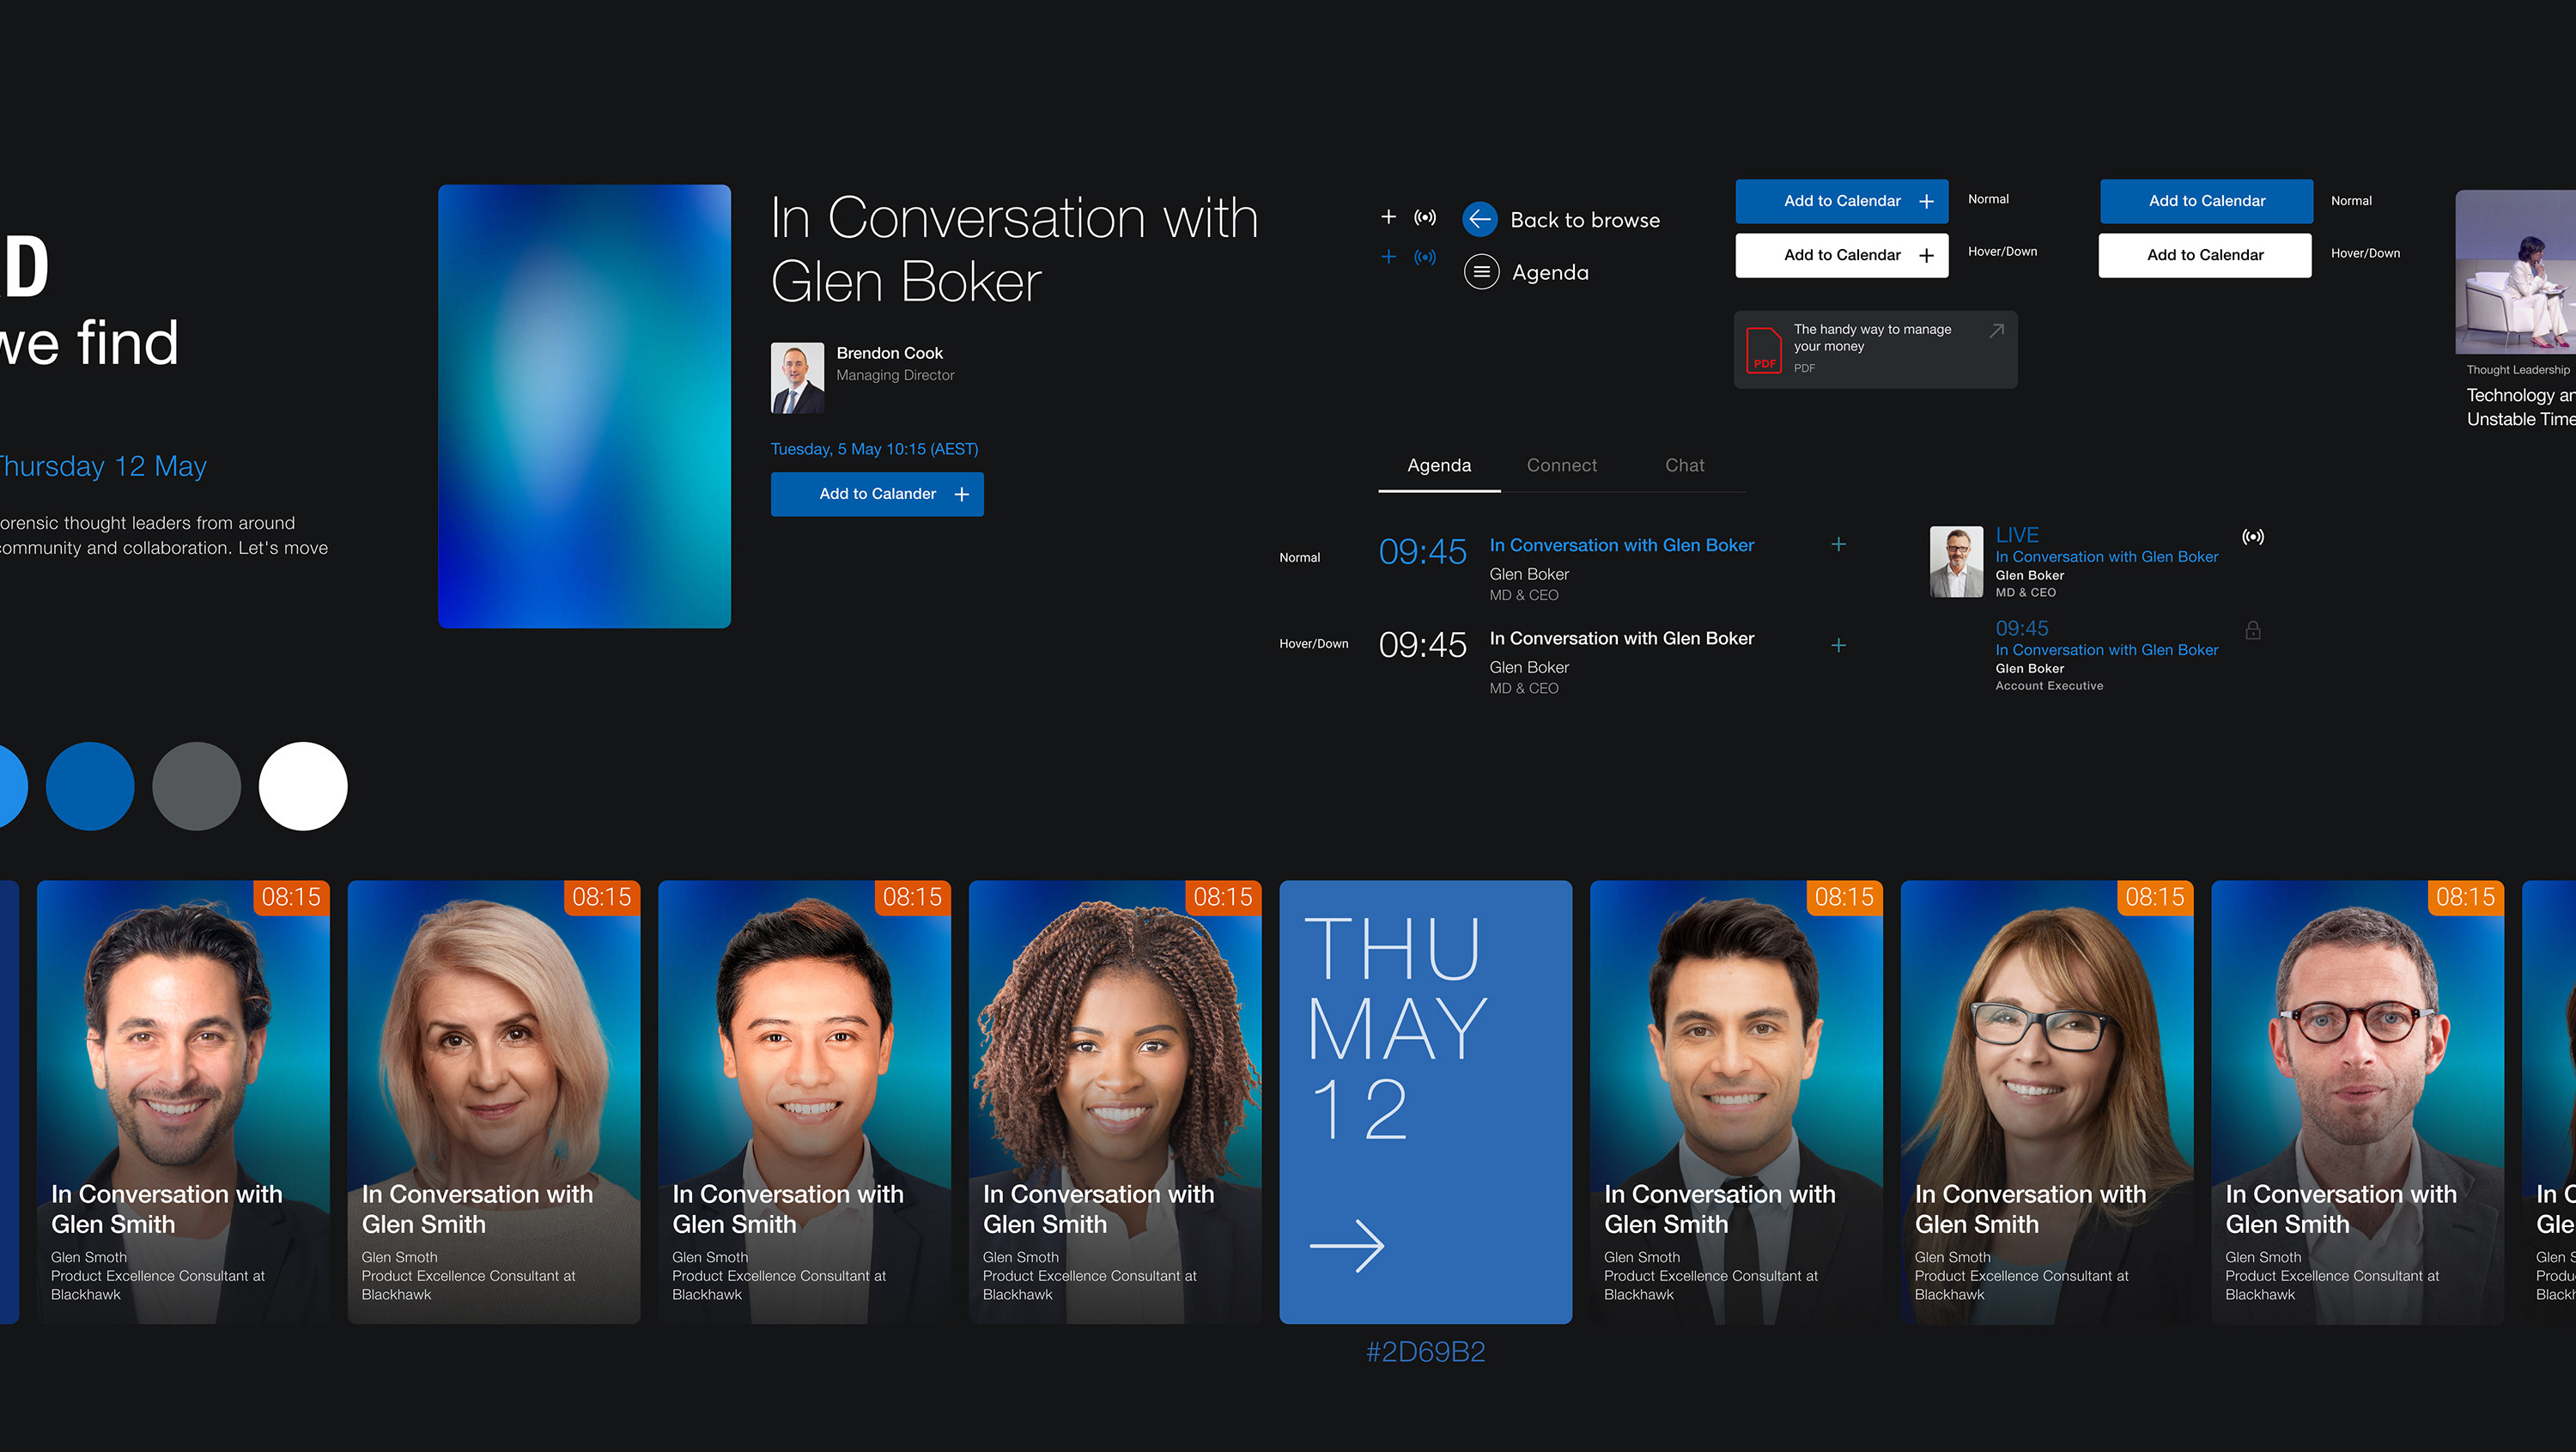Open the Chat tab
Image resolution: width=2576 pixels, height=1452 pixels.
pos(1684,465)
